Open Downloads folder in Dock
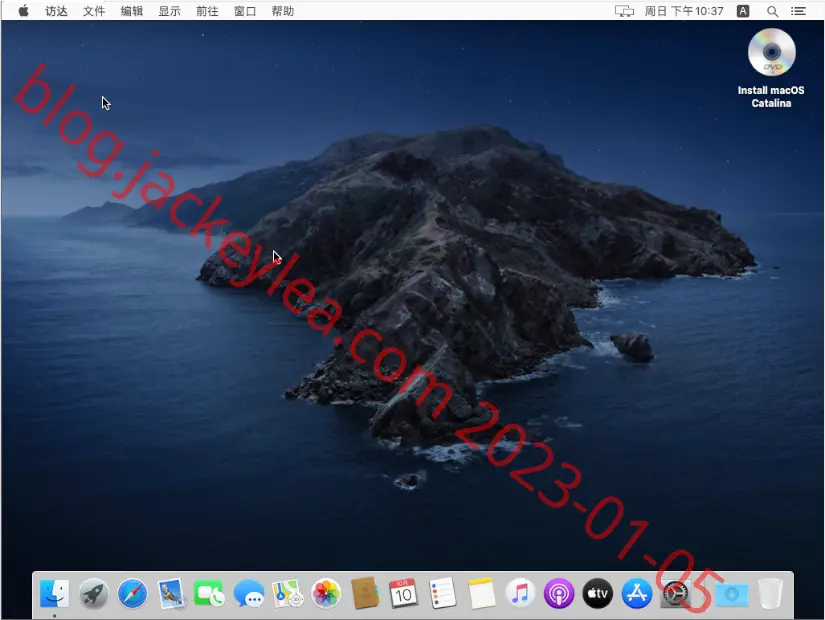This screenshot has width=825, height=620. pyautogui.click(x=732, y=594)
